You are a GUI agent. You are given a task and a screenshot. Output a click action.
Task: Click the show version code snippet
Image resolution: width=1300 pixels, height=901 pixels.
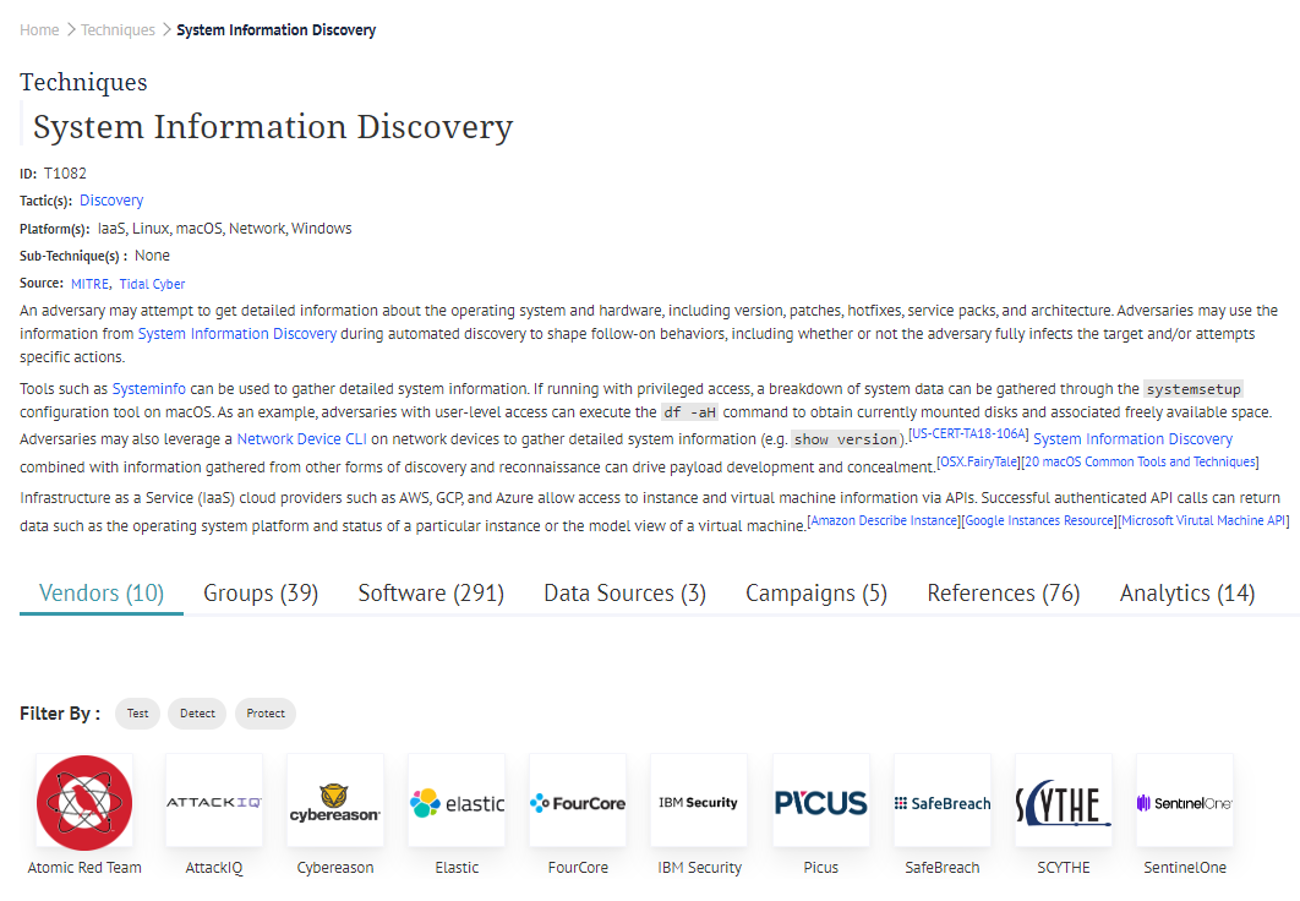point(845,439)
